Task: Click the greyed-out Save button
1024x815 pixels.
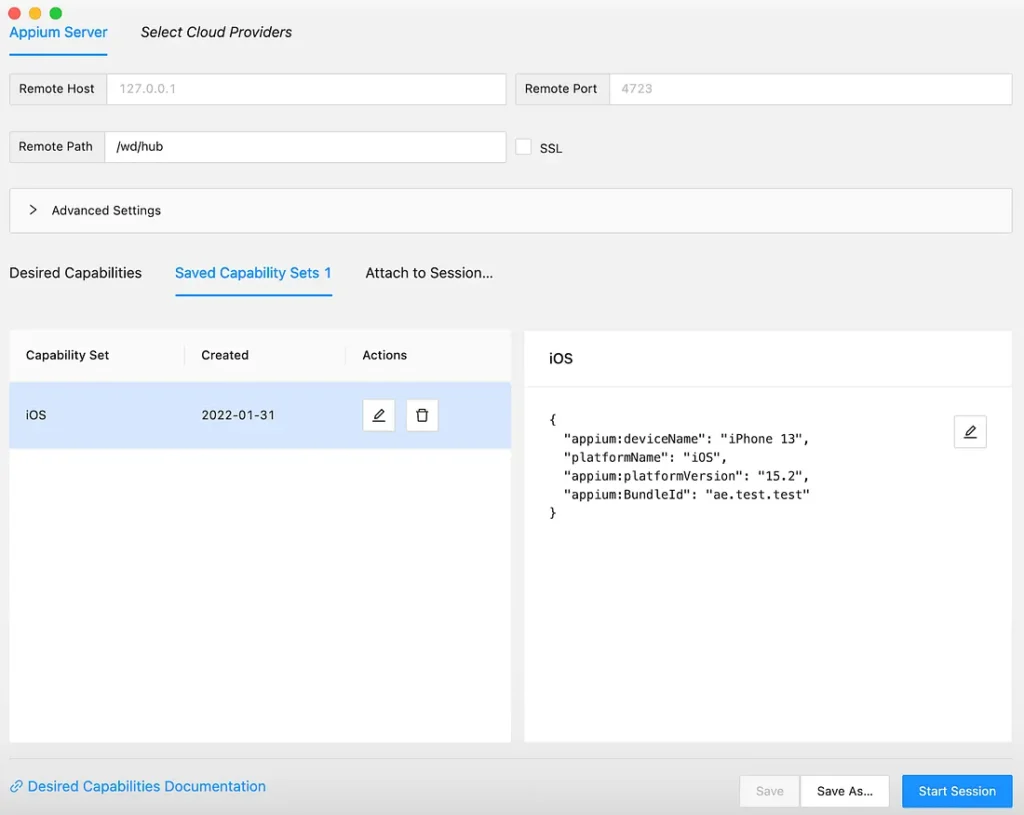Action: (769, 791)
